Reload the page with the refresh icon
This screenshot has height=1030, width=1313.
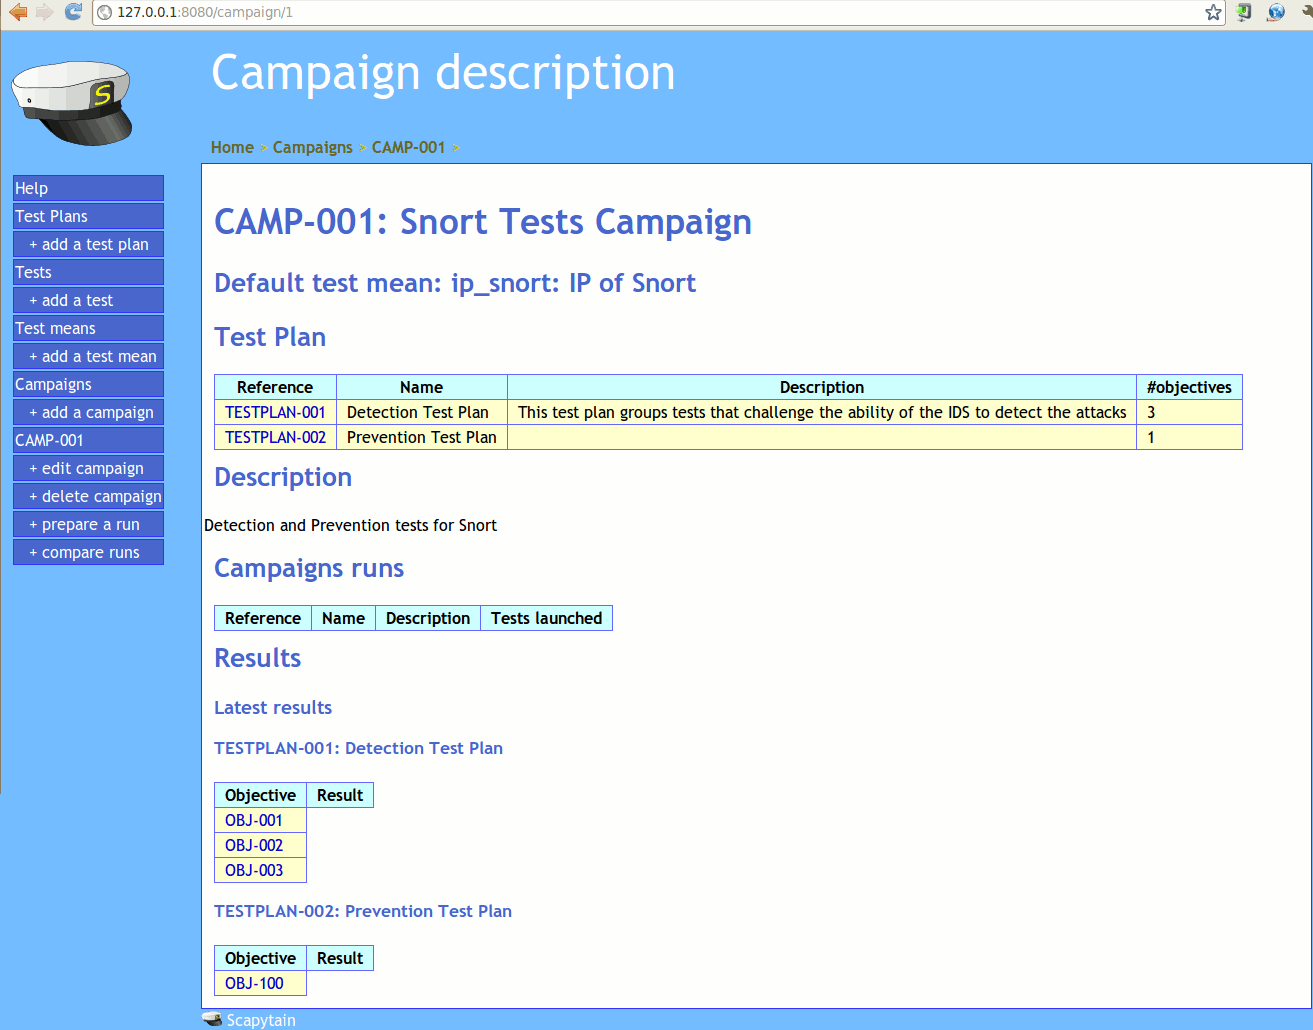click(73, 12)
